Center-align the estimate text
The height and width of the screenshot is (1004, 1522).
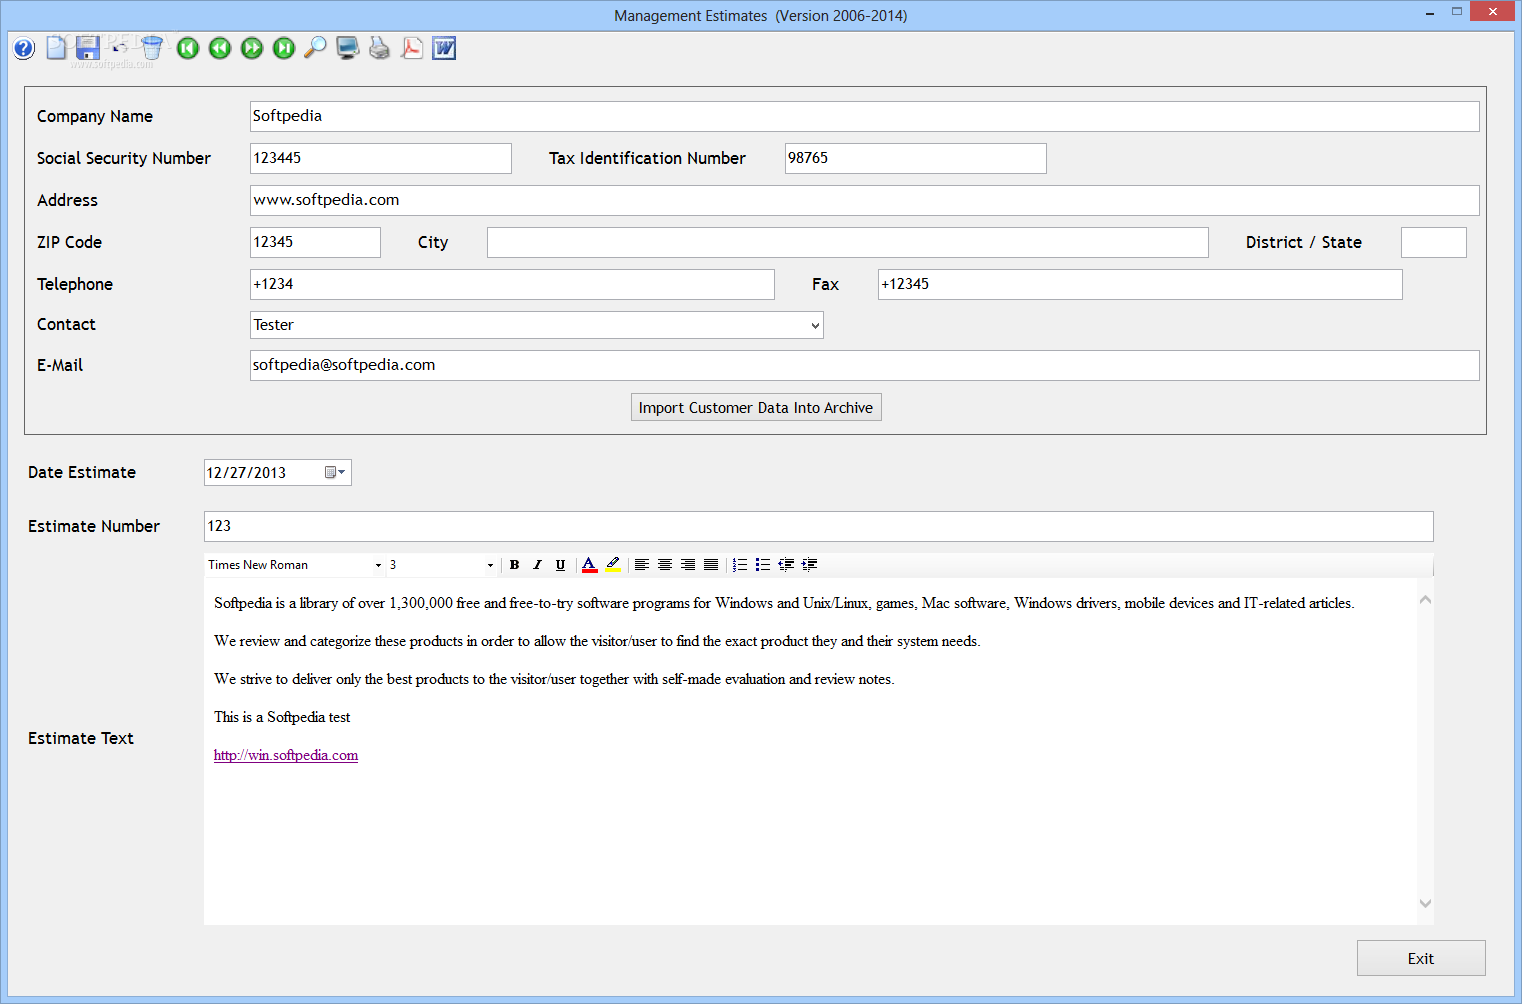665,565
